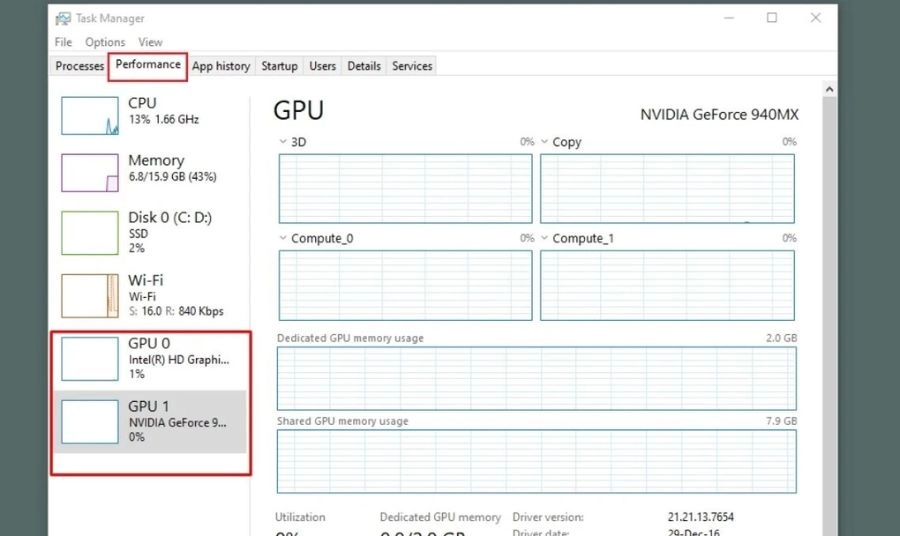Screen dimensions: 900x536
Task: Click the Shared GPU memory usage graph
Action: click(x=537, y=461)
